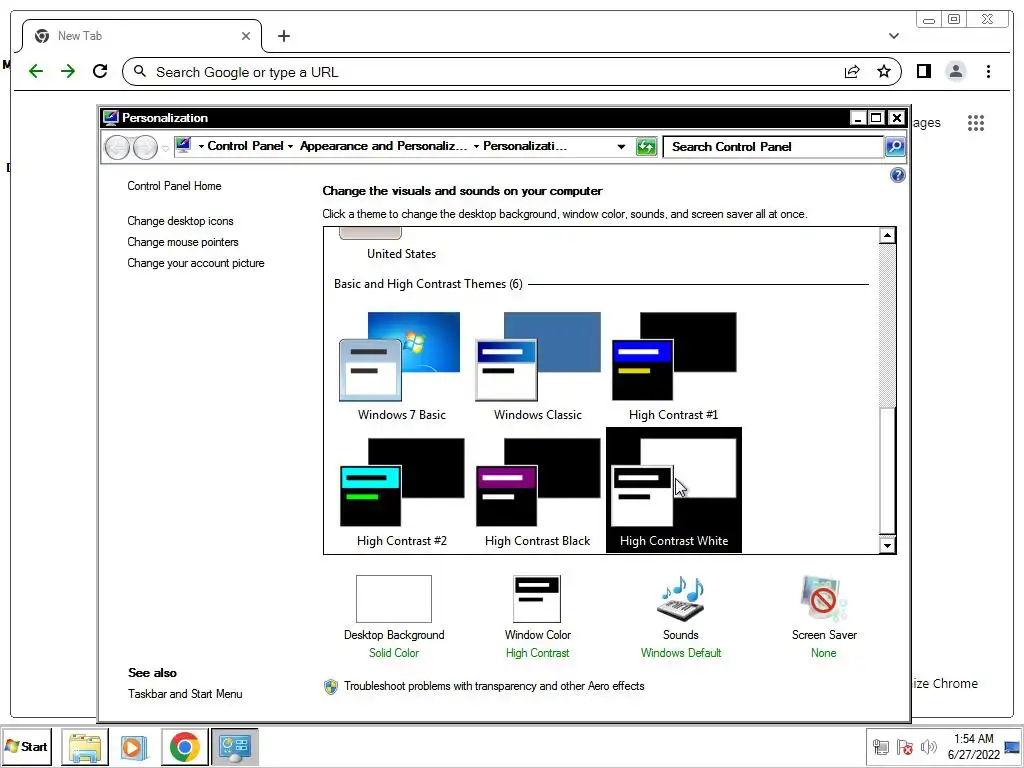Apply High Contrast #2 theme
The width and height of the screenshot is (1024, 768).
[402, 492]
